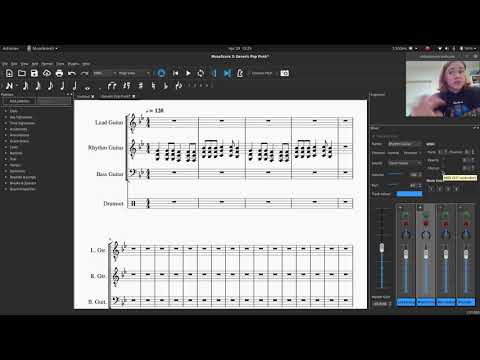Open the Edit menu
The width and height of the screenshot is (480, 360).
tap(14, 64)
